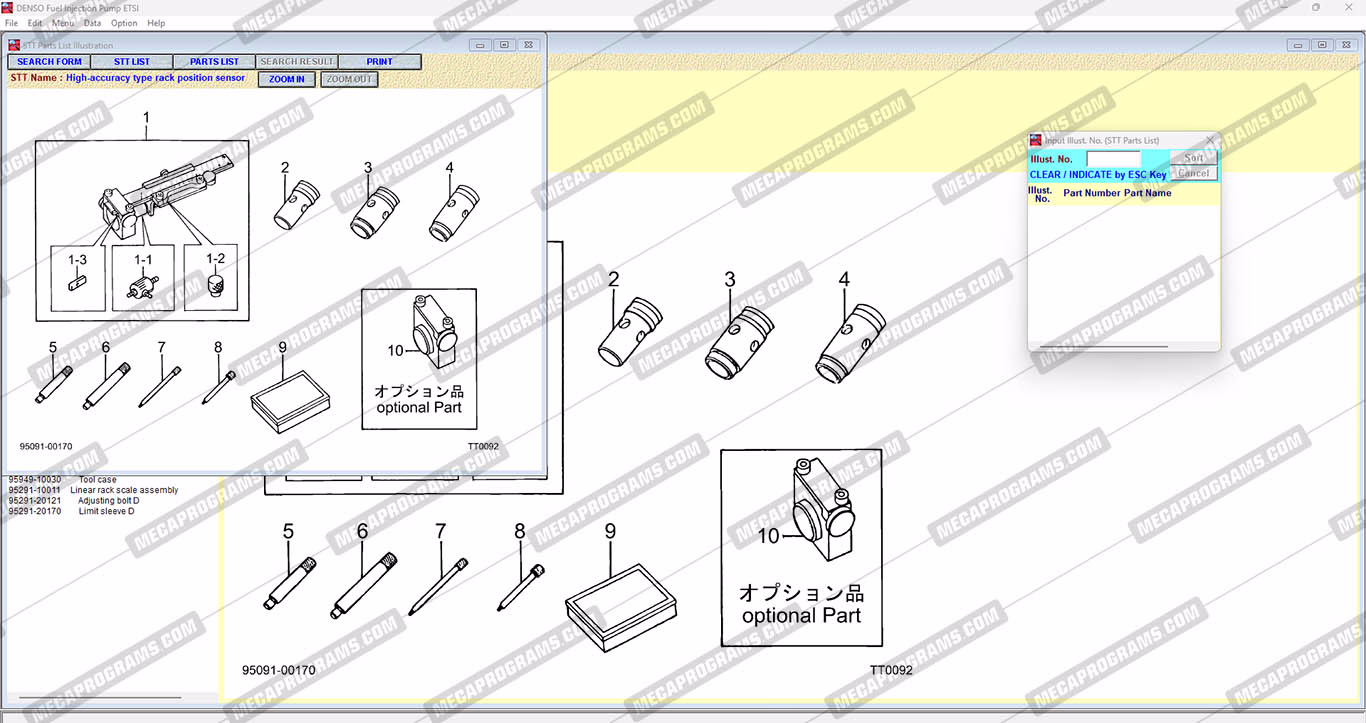Maximize the STT Parts List Illustration window

[504, 45]
